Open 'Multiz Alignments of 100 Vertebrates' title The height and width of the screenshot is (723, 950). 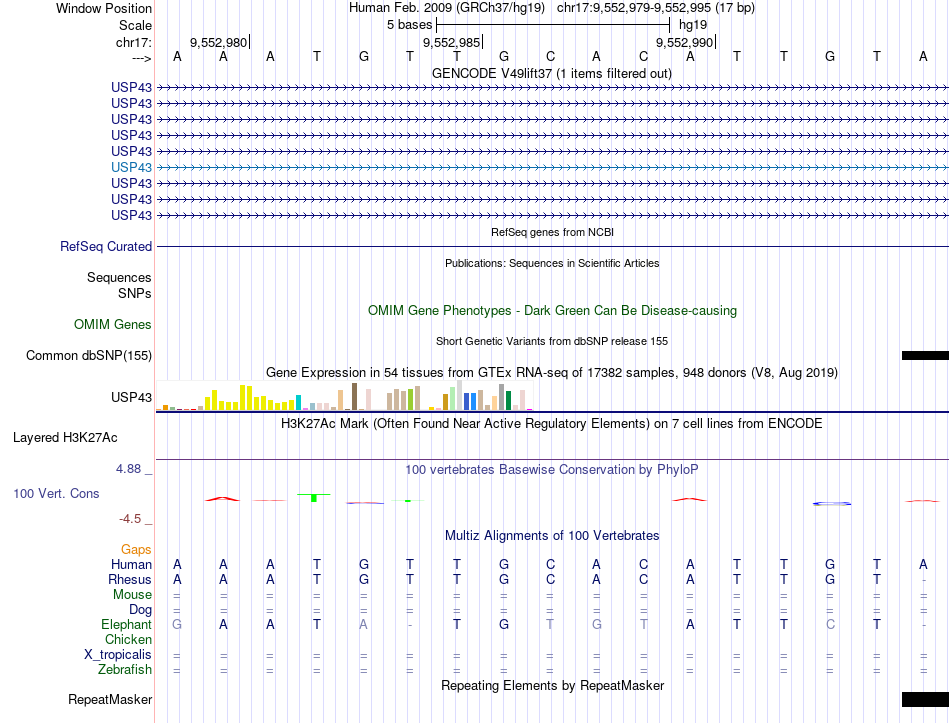552,535
